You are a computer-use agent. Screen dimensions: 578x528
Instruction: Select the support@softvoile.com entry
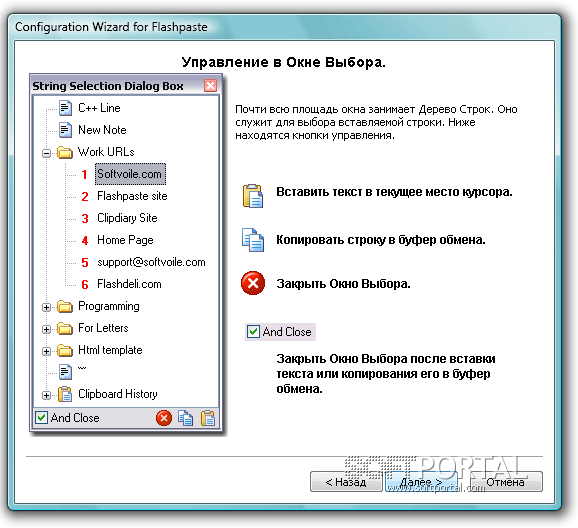click(x=151, y=262)
